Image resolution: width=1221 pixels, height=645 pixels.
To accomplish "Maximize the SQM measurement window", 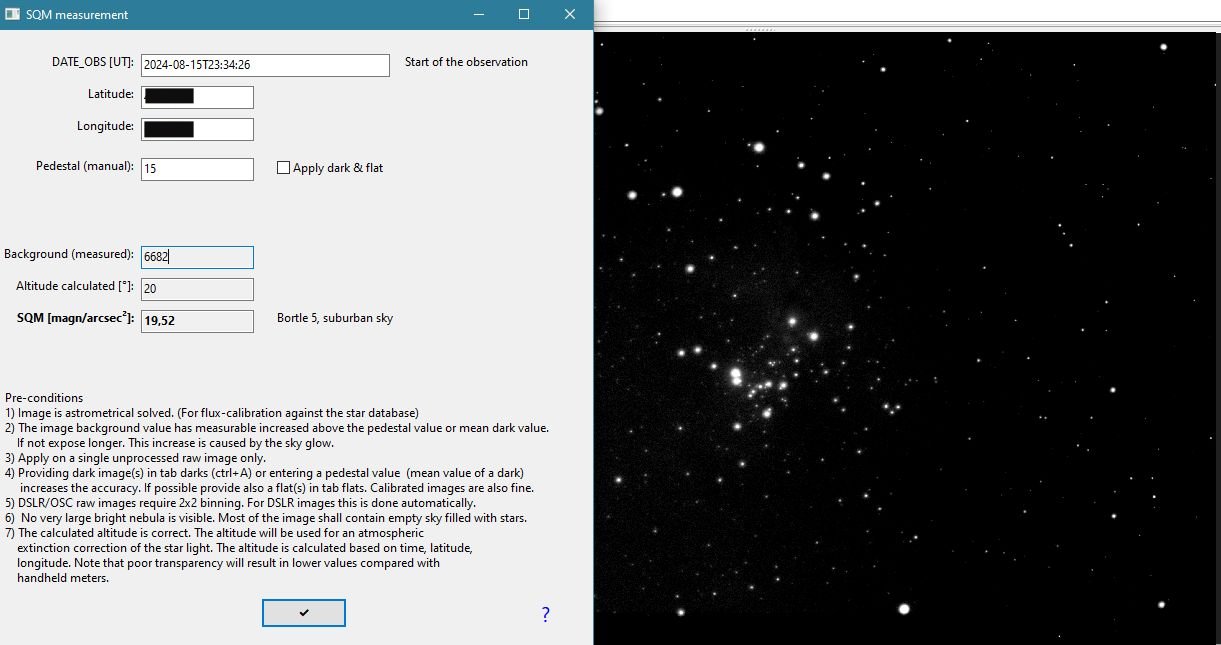I will 524,15.
